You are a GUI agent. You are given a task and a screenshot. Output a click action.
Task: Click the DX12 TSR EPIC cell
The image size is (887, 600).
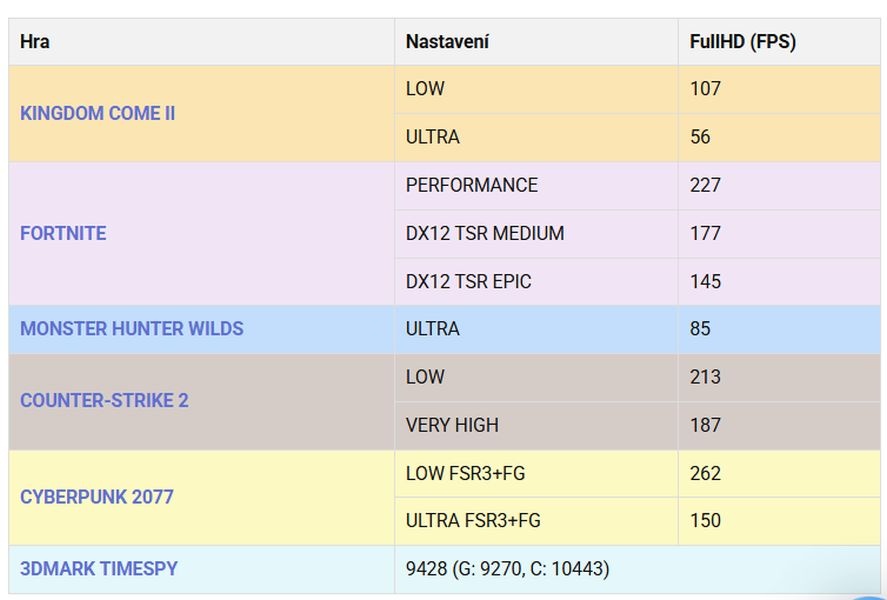[468, 281]
